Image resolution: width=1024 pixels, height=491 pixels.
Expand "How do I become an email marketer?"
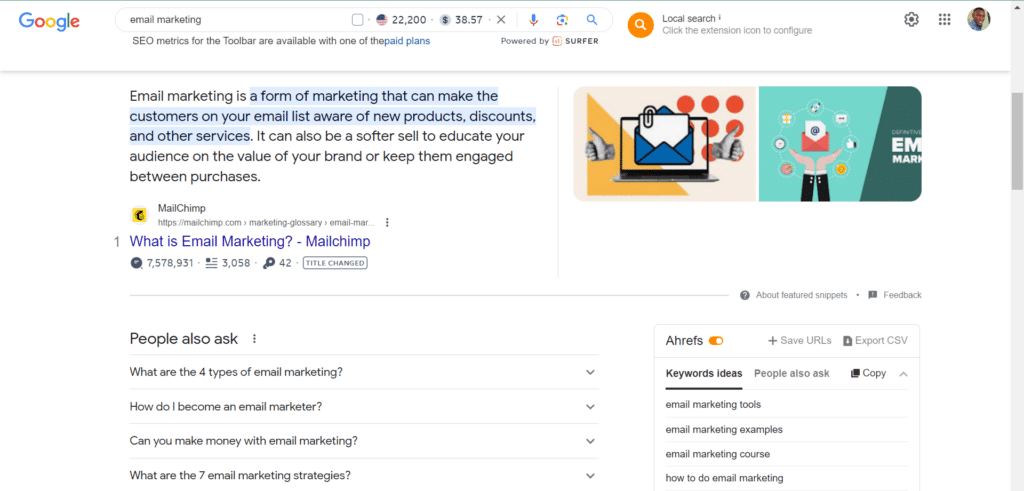(x=364, y=406)
